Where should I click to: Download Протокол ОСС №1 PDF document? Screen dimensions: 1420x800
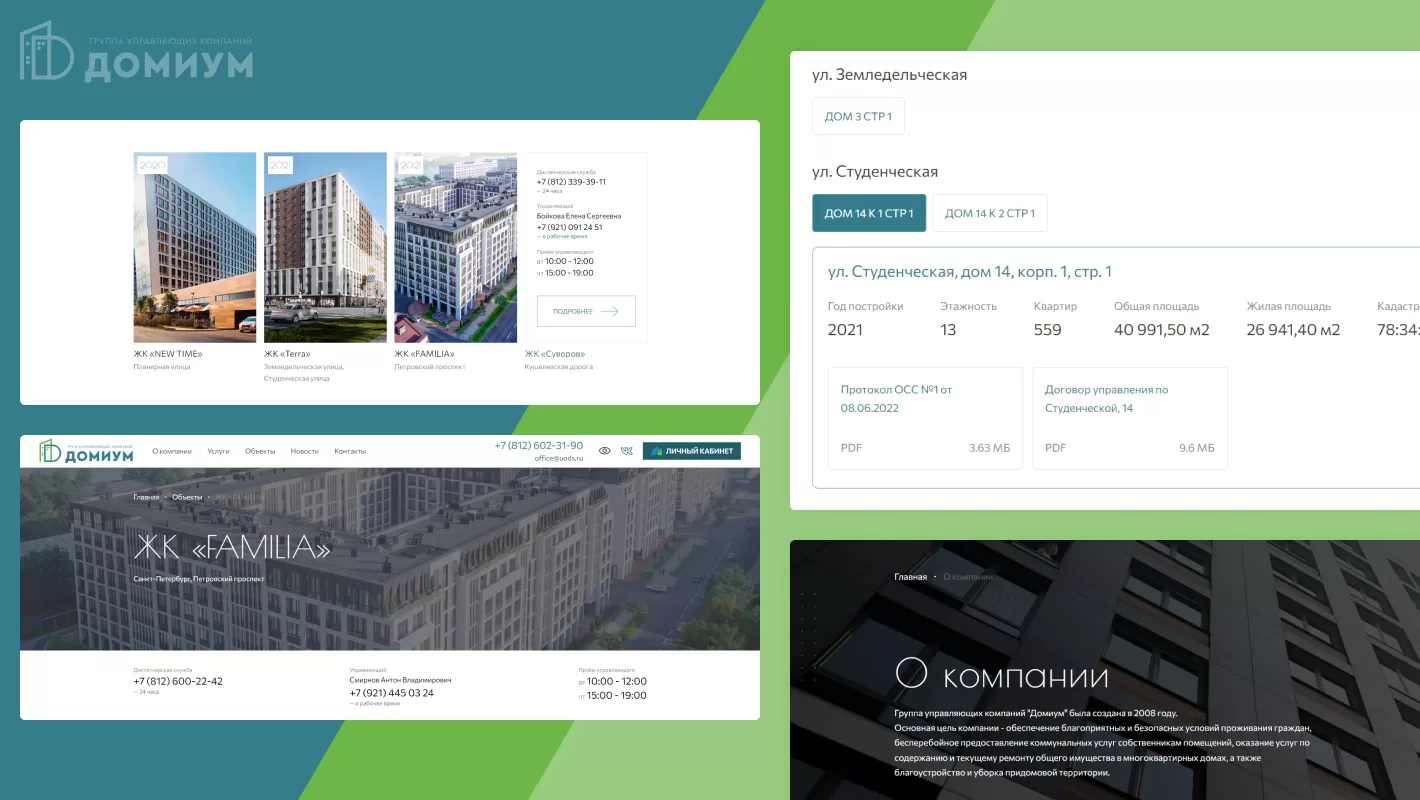point(925,417)
